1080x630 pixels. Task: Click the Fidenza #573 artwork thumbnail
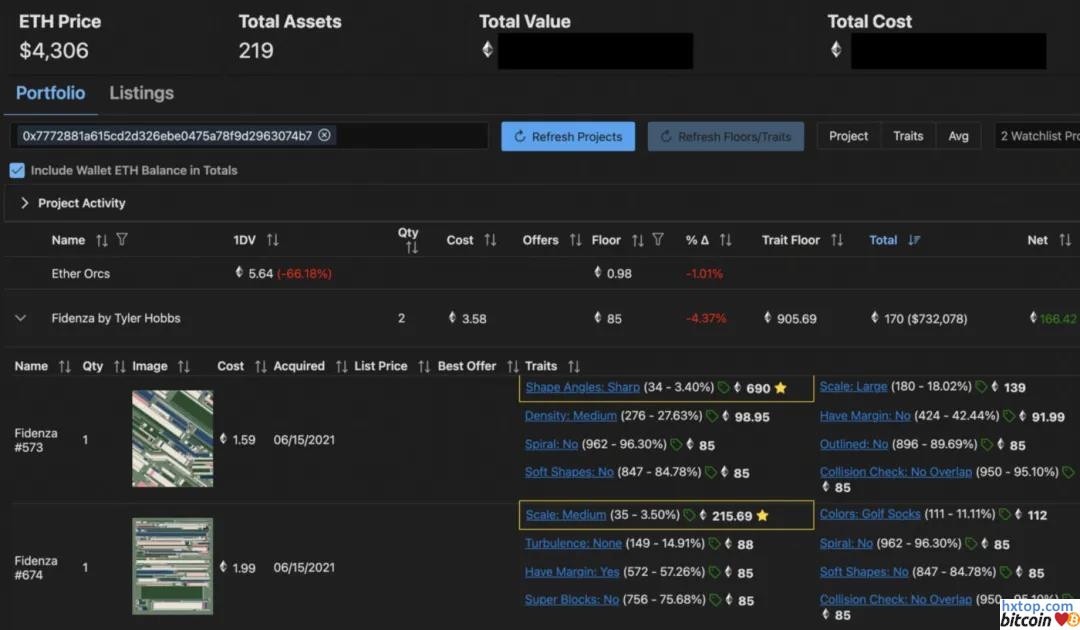click(172, 439)
